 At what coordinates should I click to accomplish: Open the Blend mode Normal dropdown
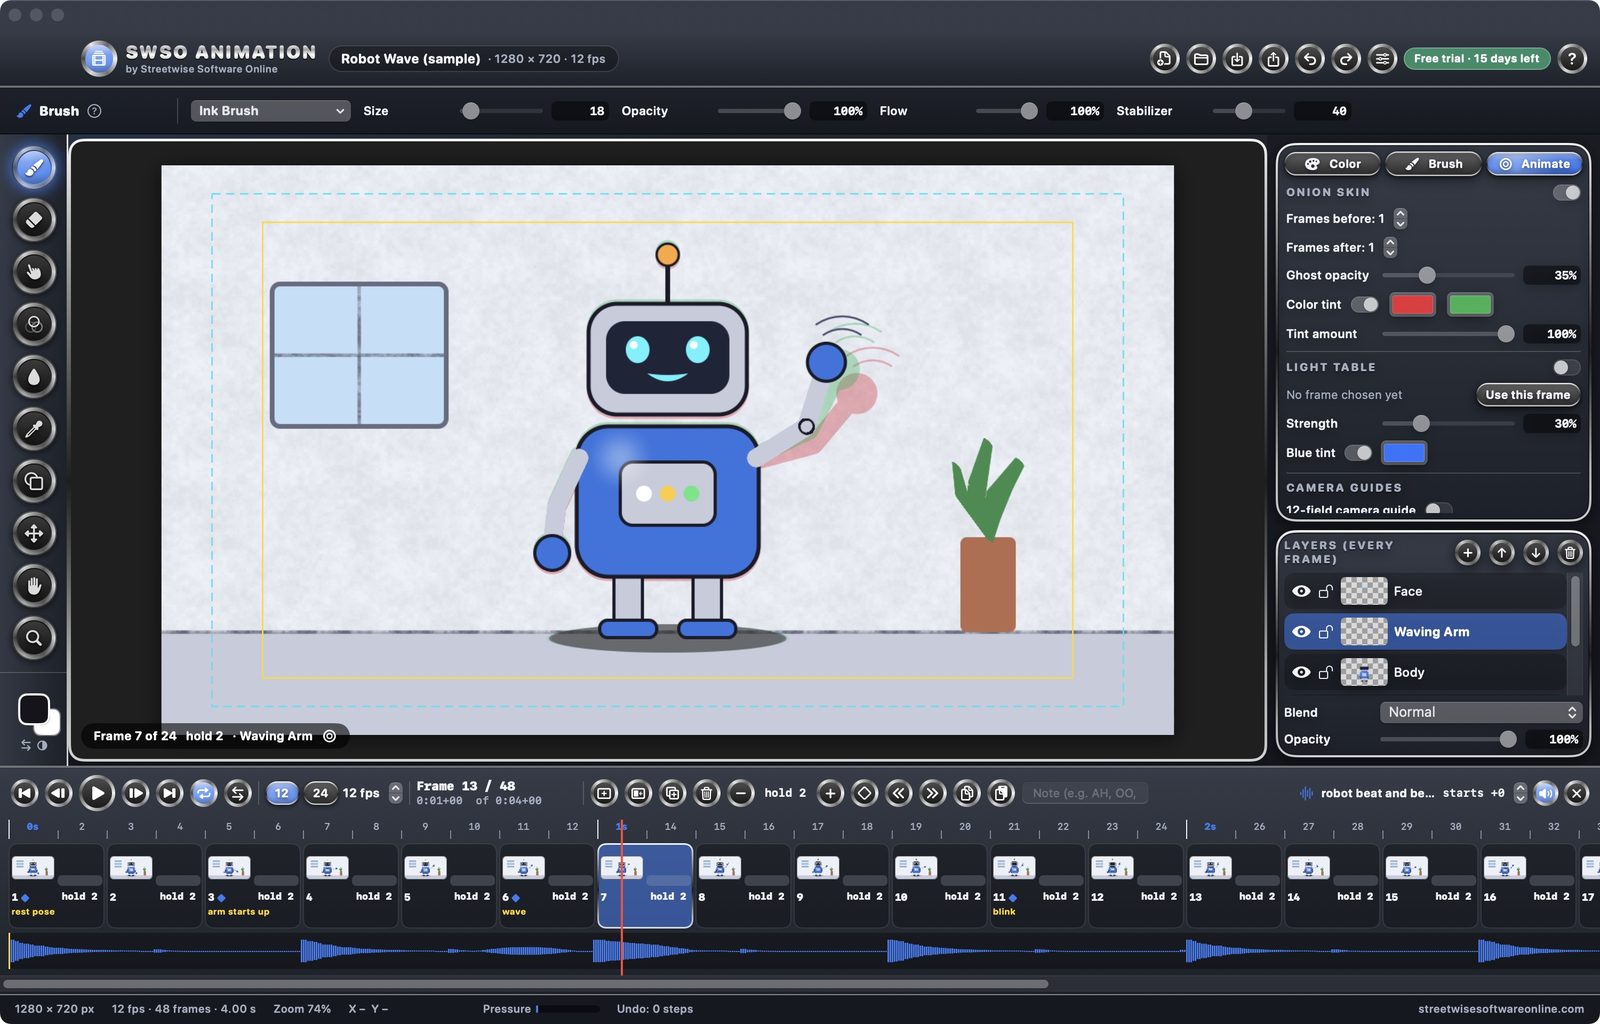click(x=1480, y=712)
